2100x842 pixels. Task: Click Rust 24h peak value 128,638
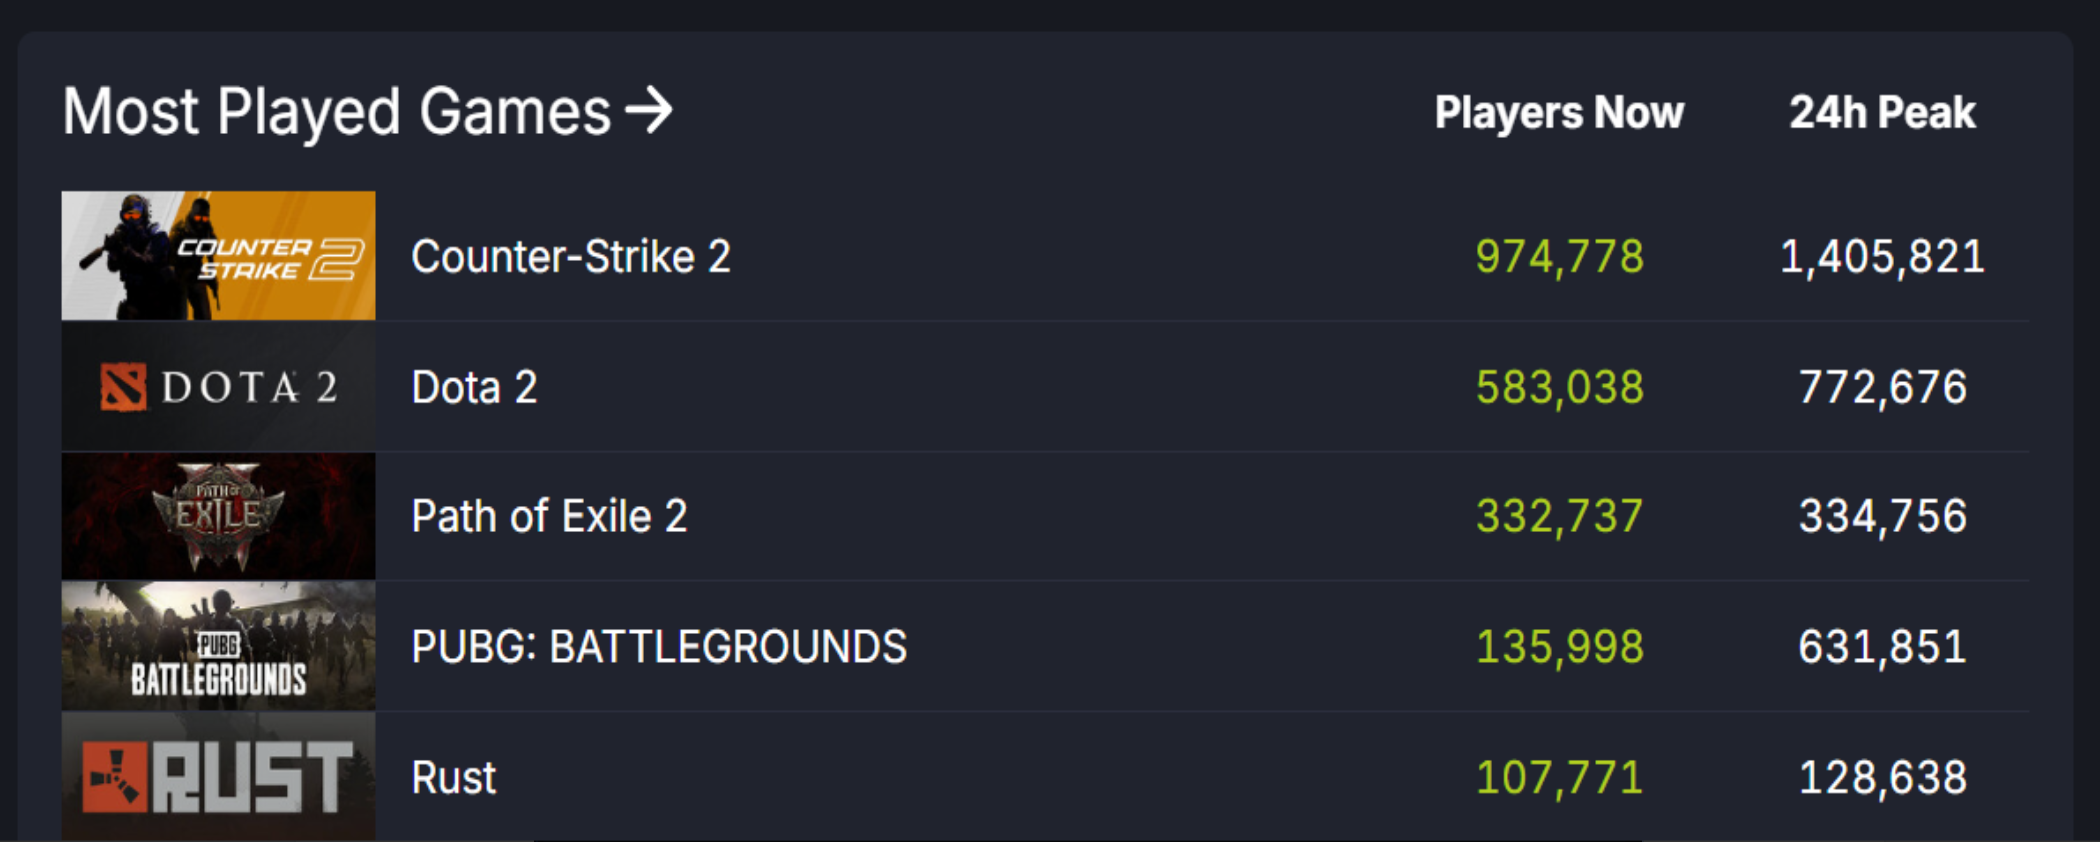(1882, 778)
